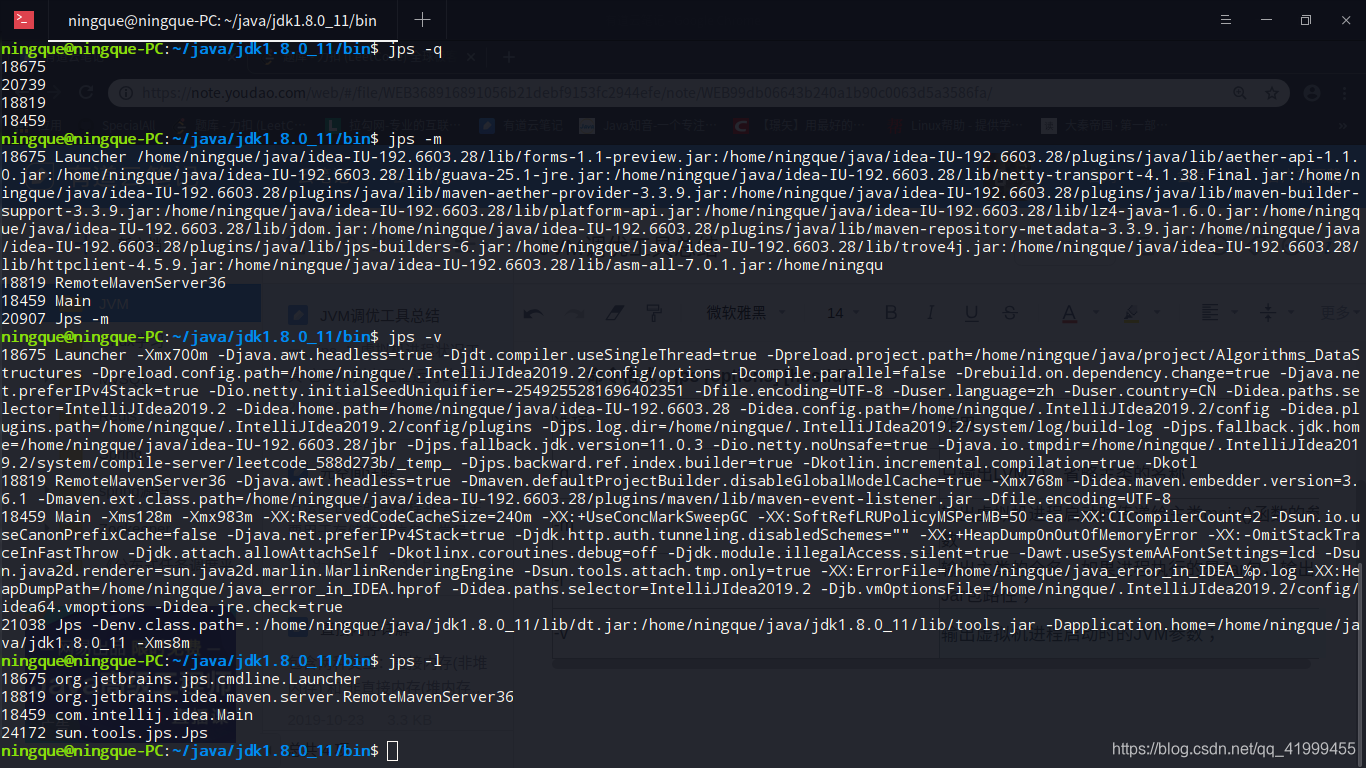Minimize the terminal window
Image resolution: width=1366 pixels, height=768 pixels.
(1266, 19)
